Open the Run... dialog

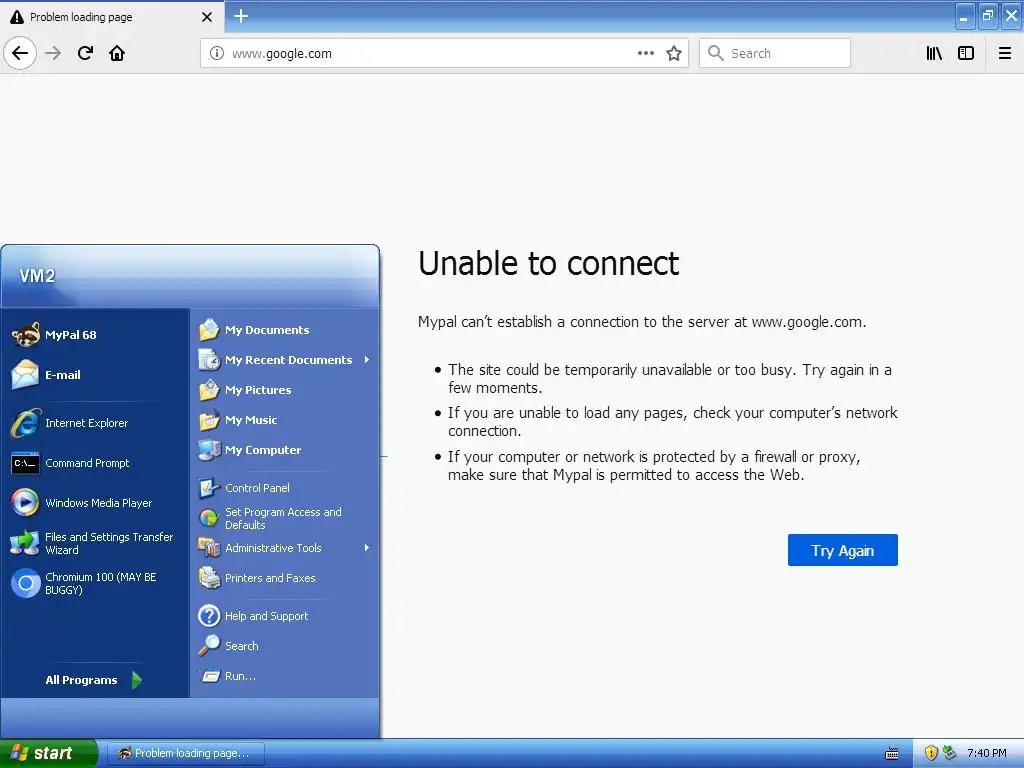coord(285,676)
